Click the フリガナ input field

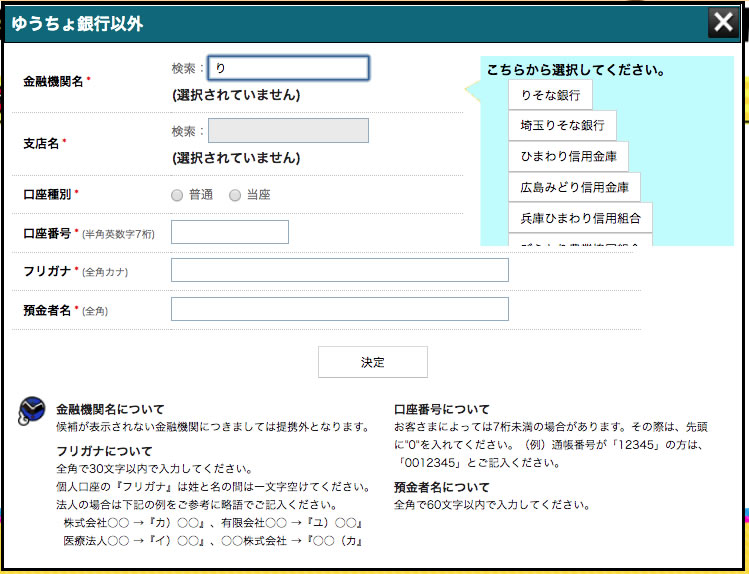click(x=340, y=270)
